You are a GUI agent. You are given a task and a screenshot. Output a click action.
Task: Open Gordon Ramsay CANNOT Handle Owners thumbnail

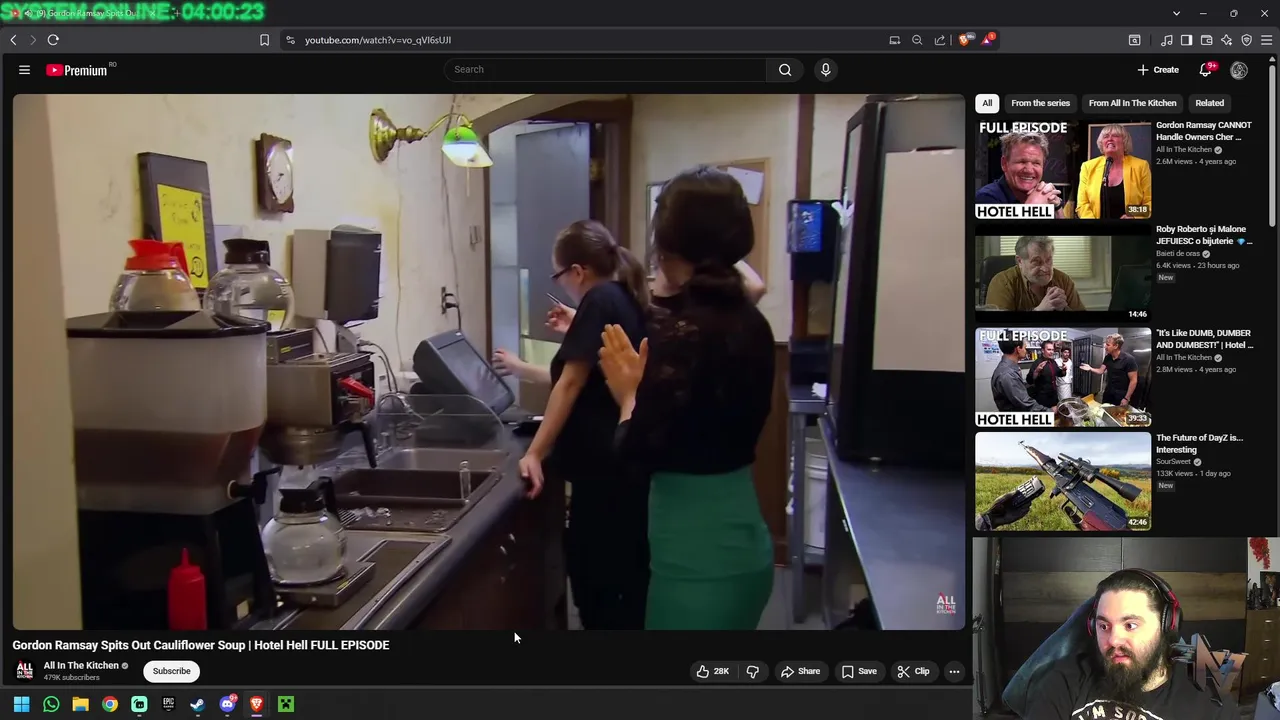[x=1063, y=169]
